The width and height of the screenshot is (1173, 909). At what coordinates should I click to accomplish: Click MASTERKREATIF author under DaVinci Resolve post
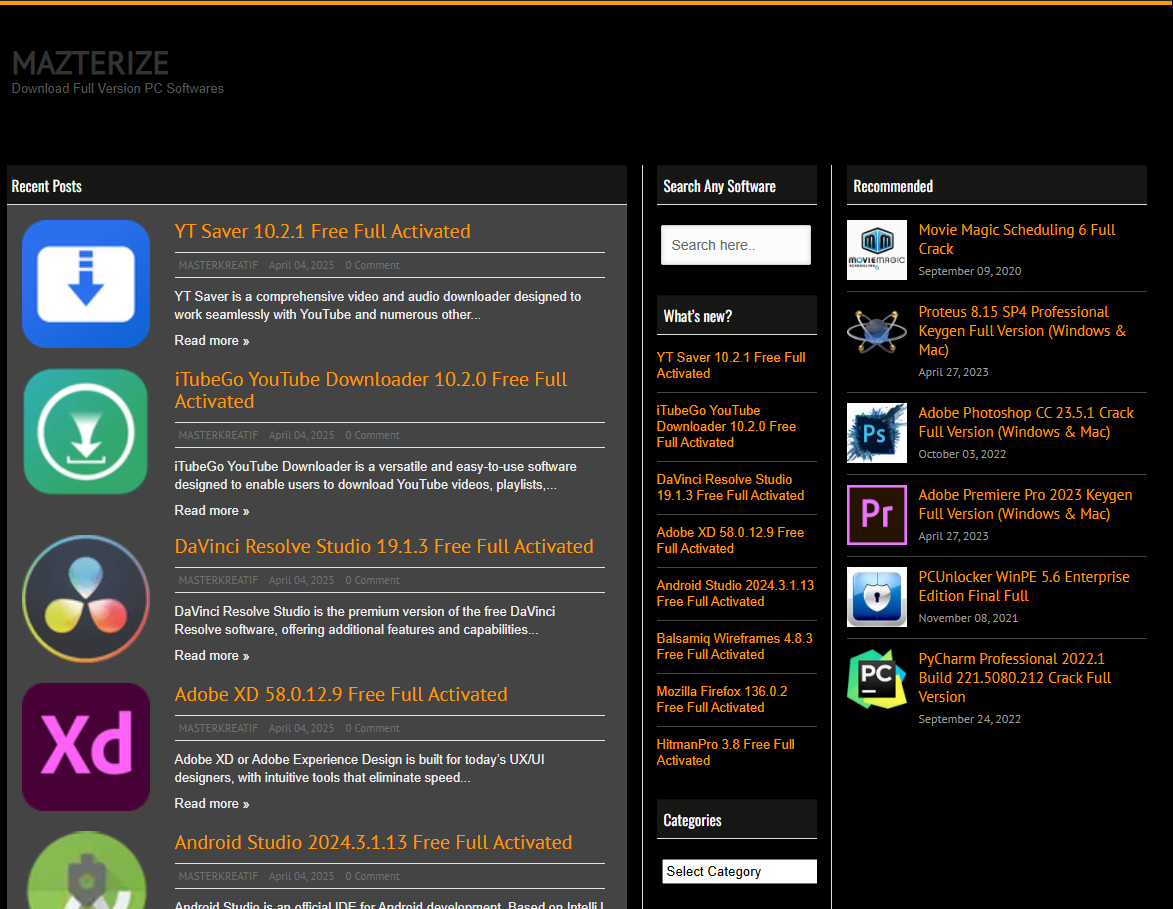click(x=218, y=581)
